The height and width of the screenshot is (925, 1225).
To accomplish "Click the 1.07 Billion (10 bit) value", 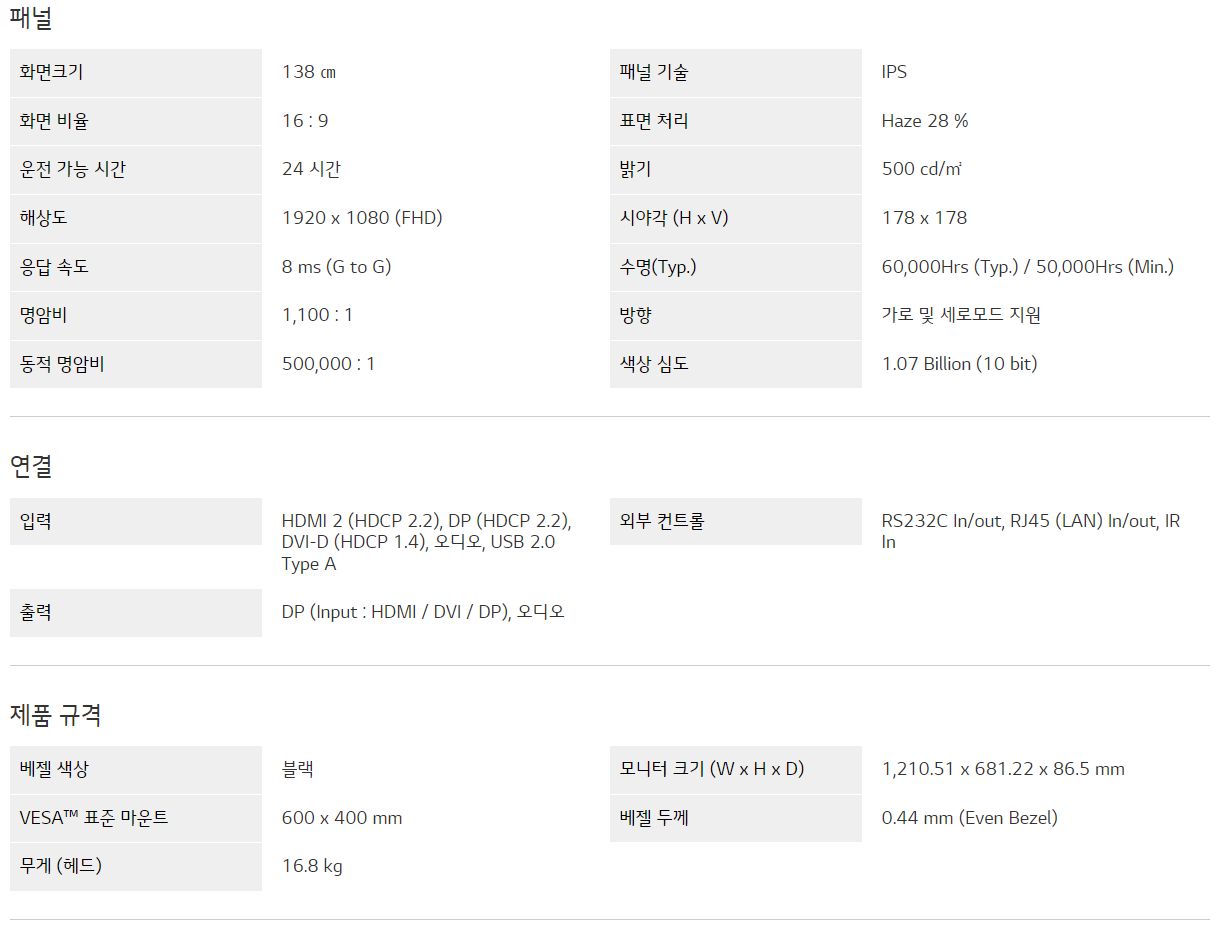I will [959, 364].
